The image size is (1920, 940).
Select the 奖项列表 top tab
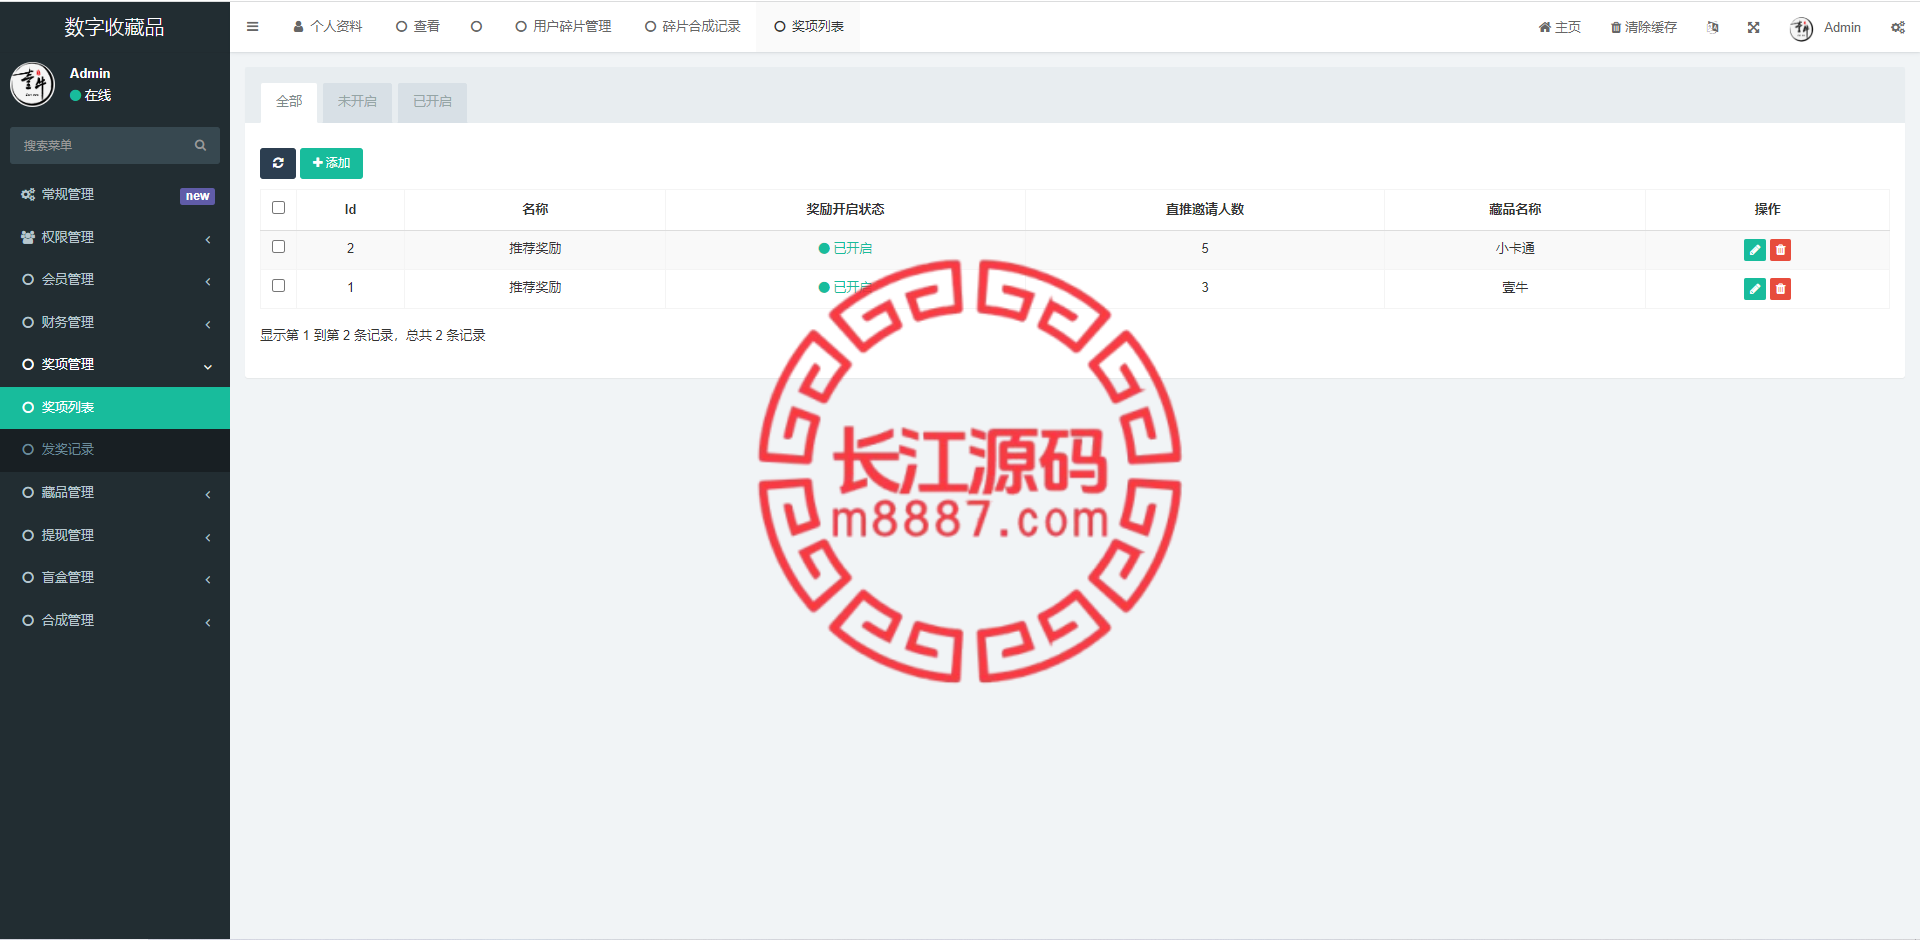pos(809,27)
